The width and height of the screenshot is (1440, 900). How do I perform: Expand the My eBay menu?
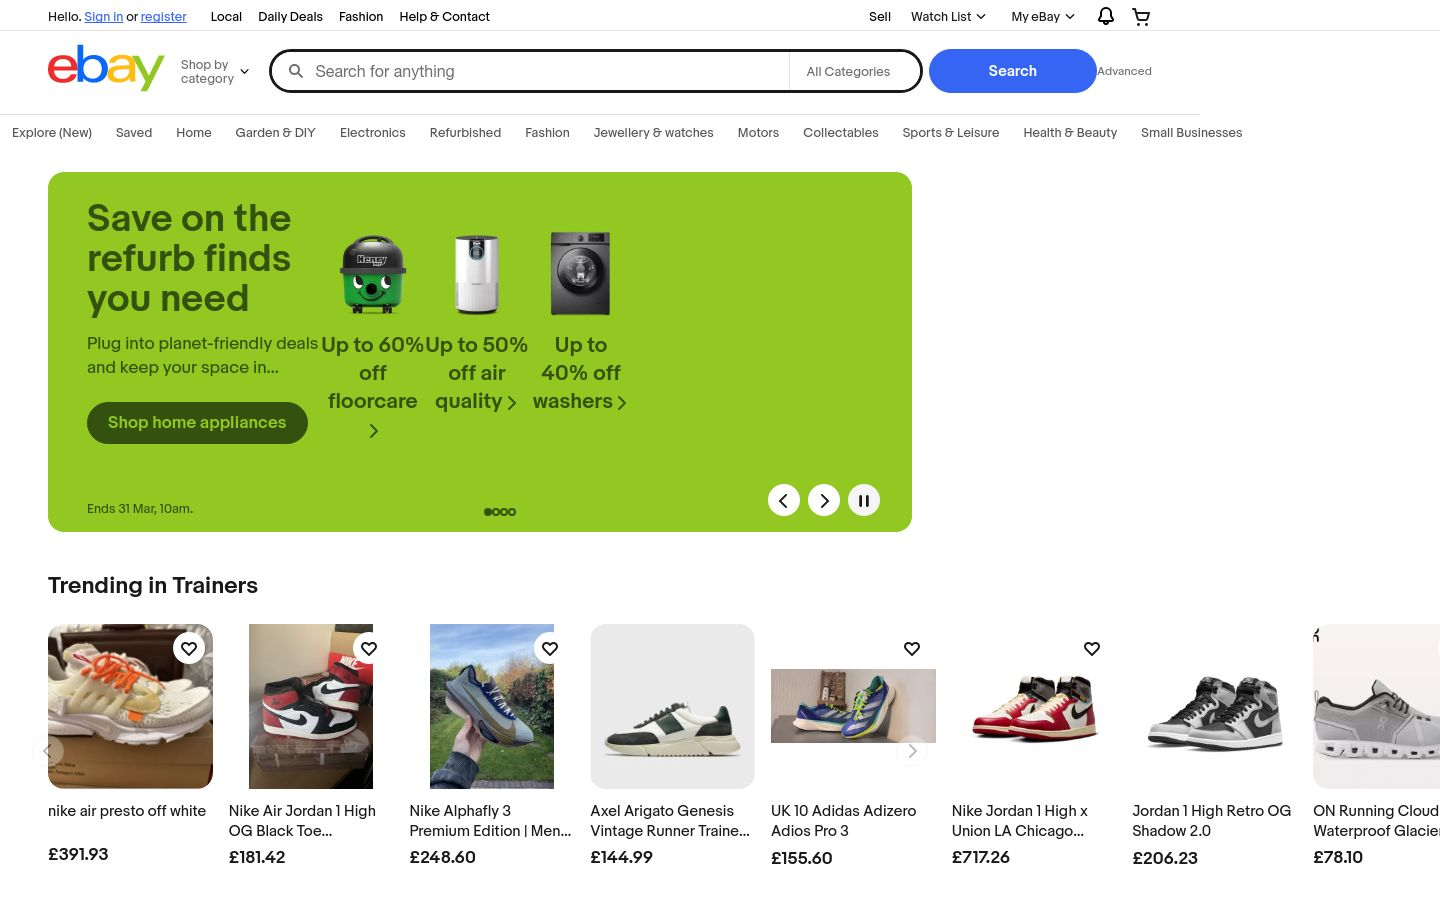tap(1042, 16)
